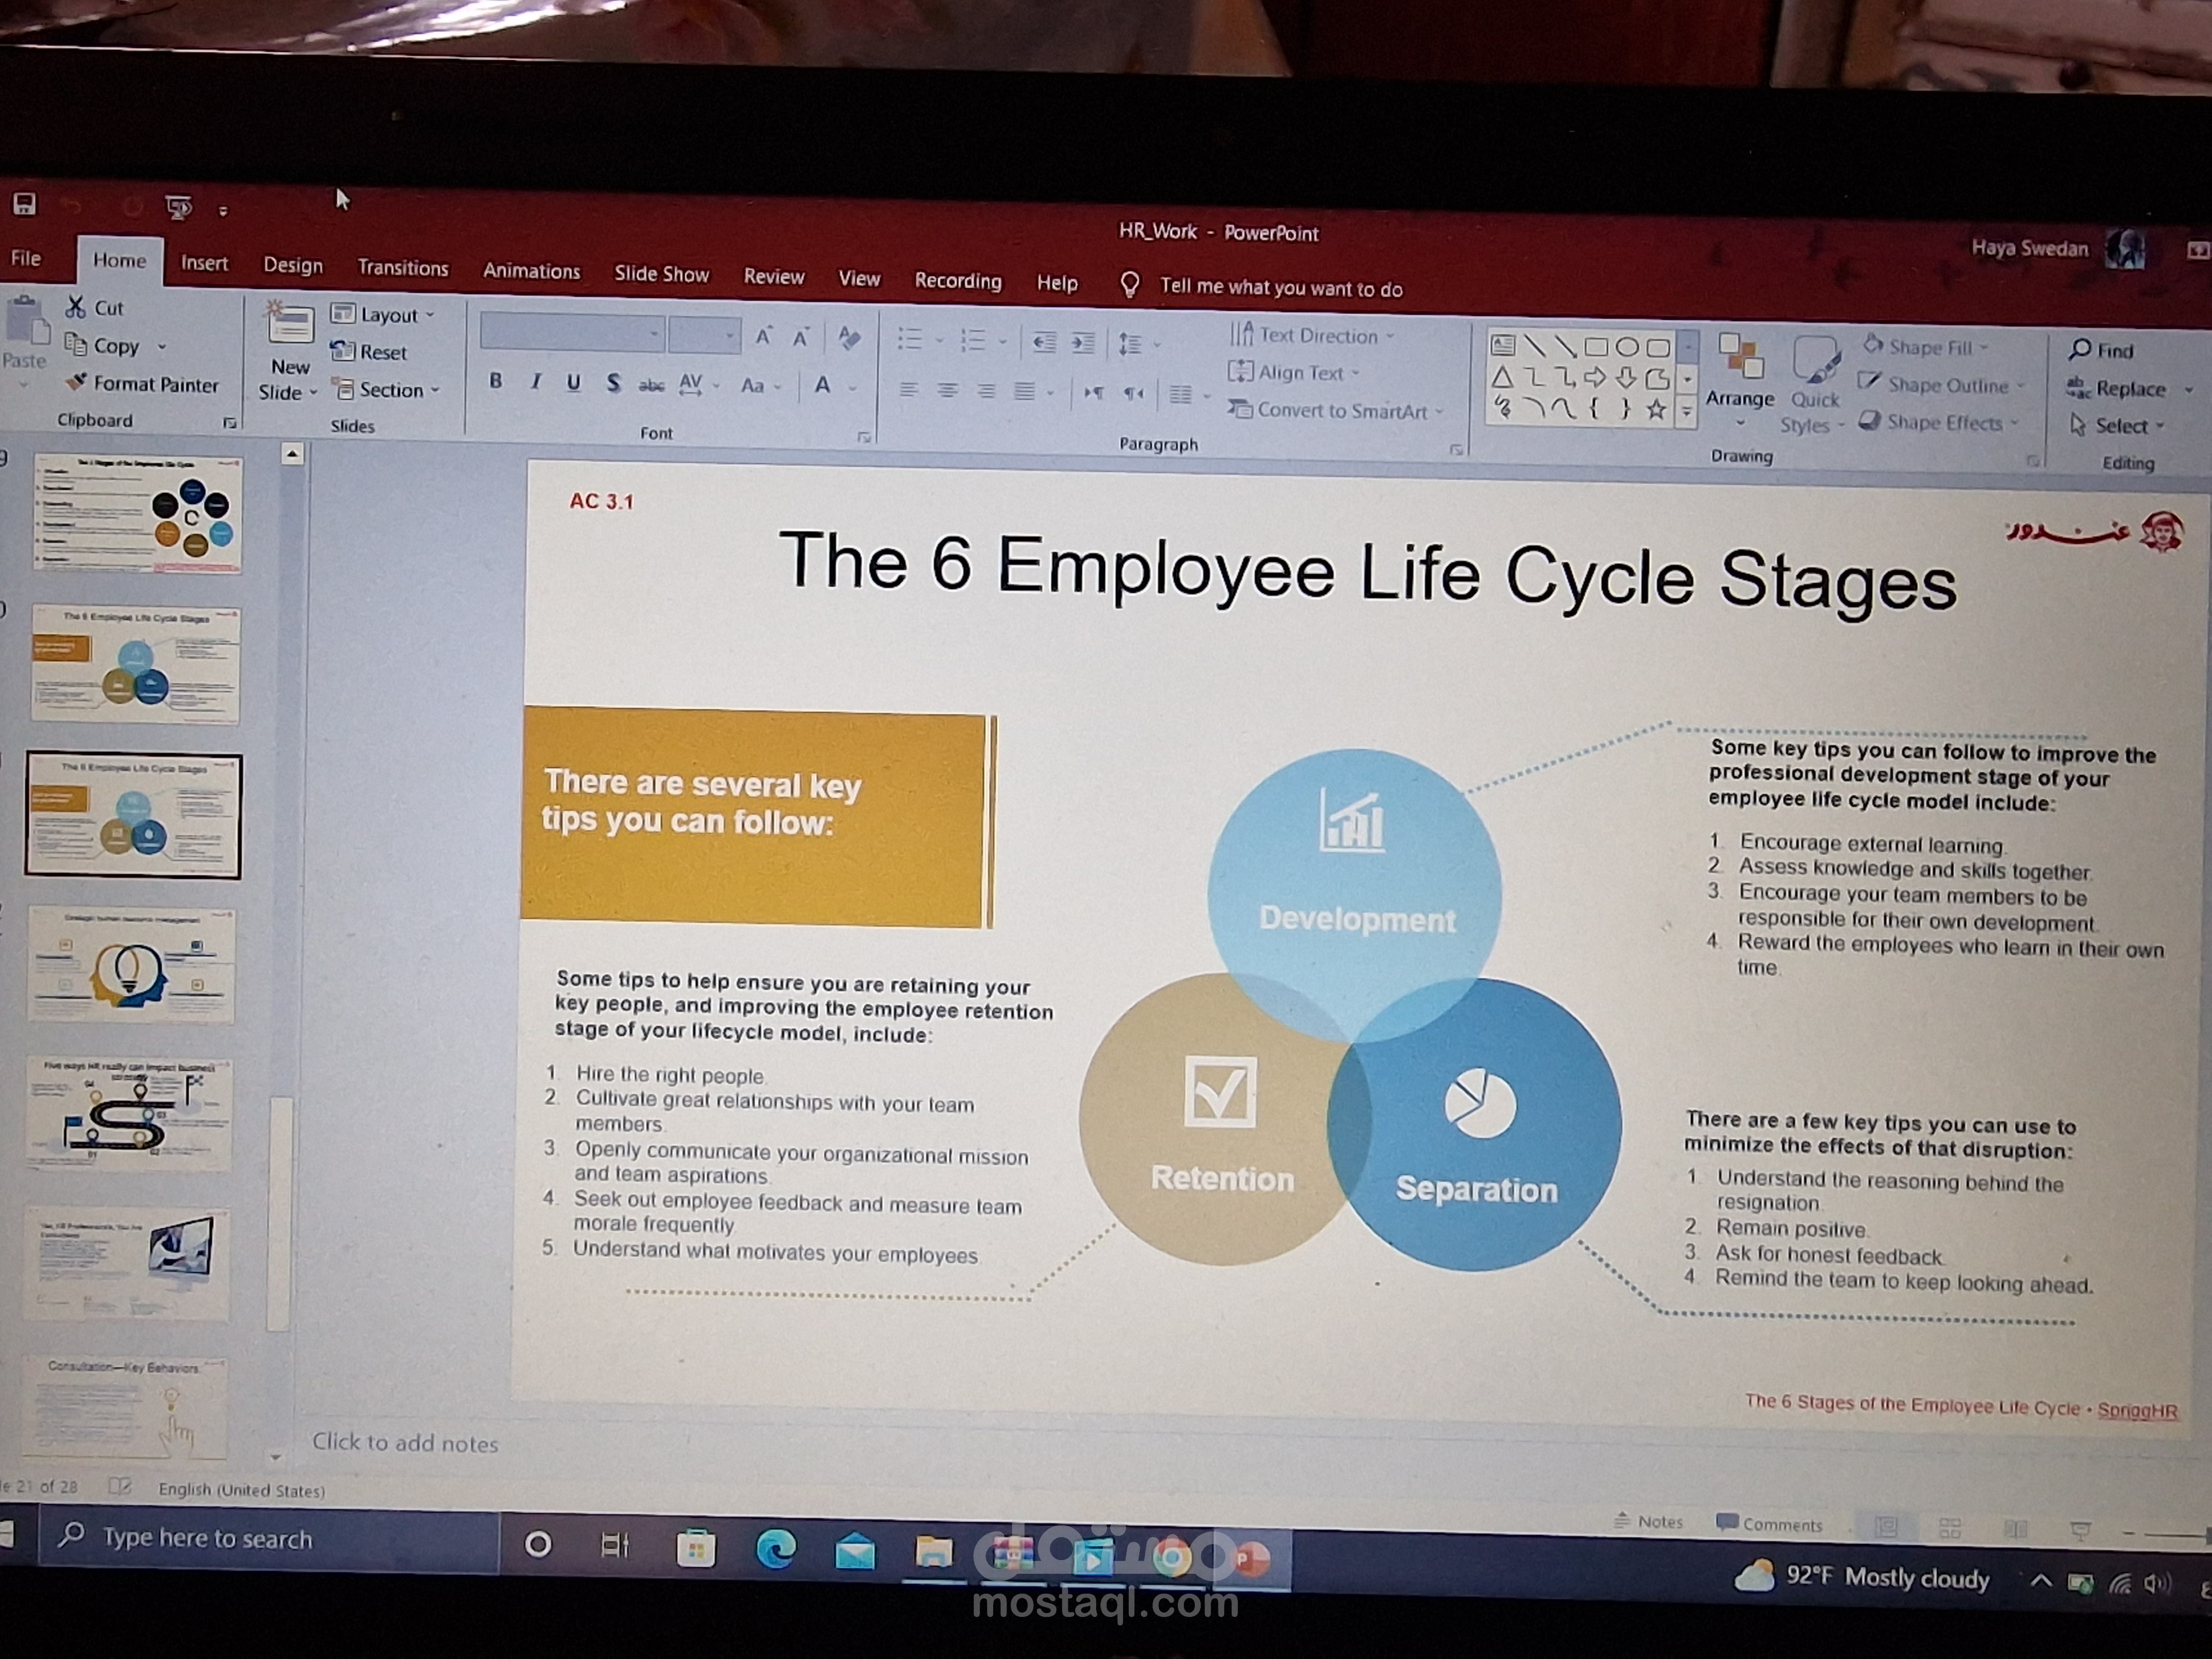Open the Shape Outline color menu
Image resolution: width=2212 pixels, height=1659 pixels.
click(1940, 385)
